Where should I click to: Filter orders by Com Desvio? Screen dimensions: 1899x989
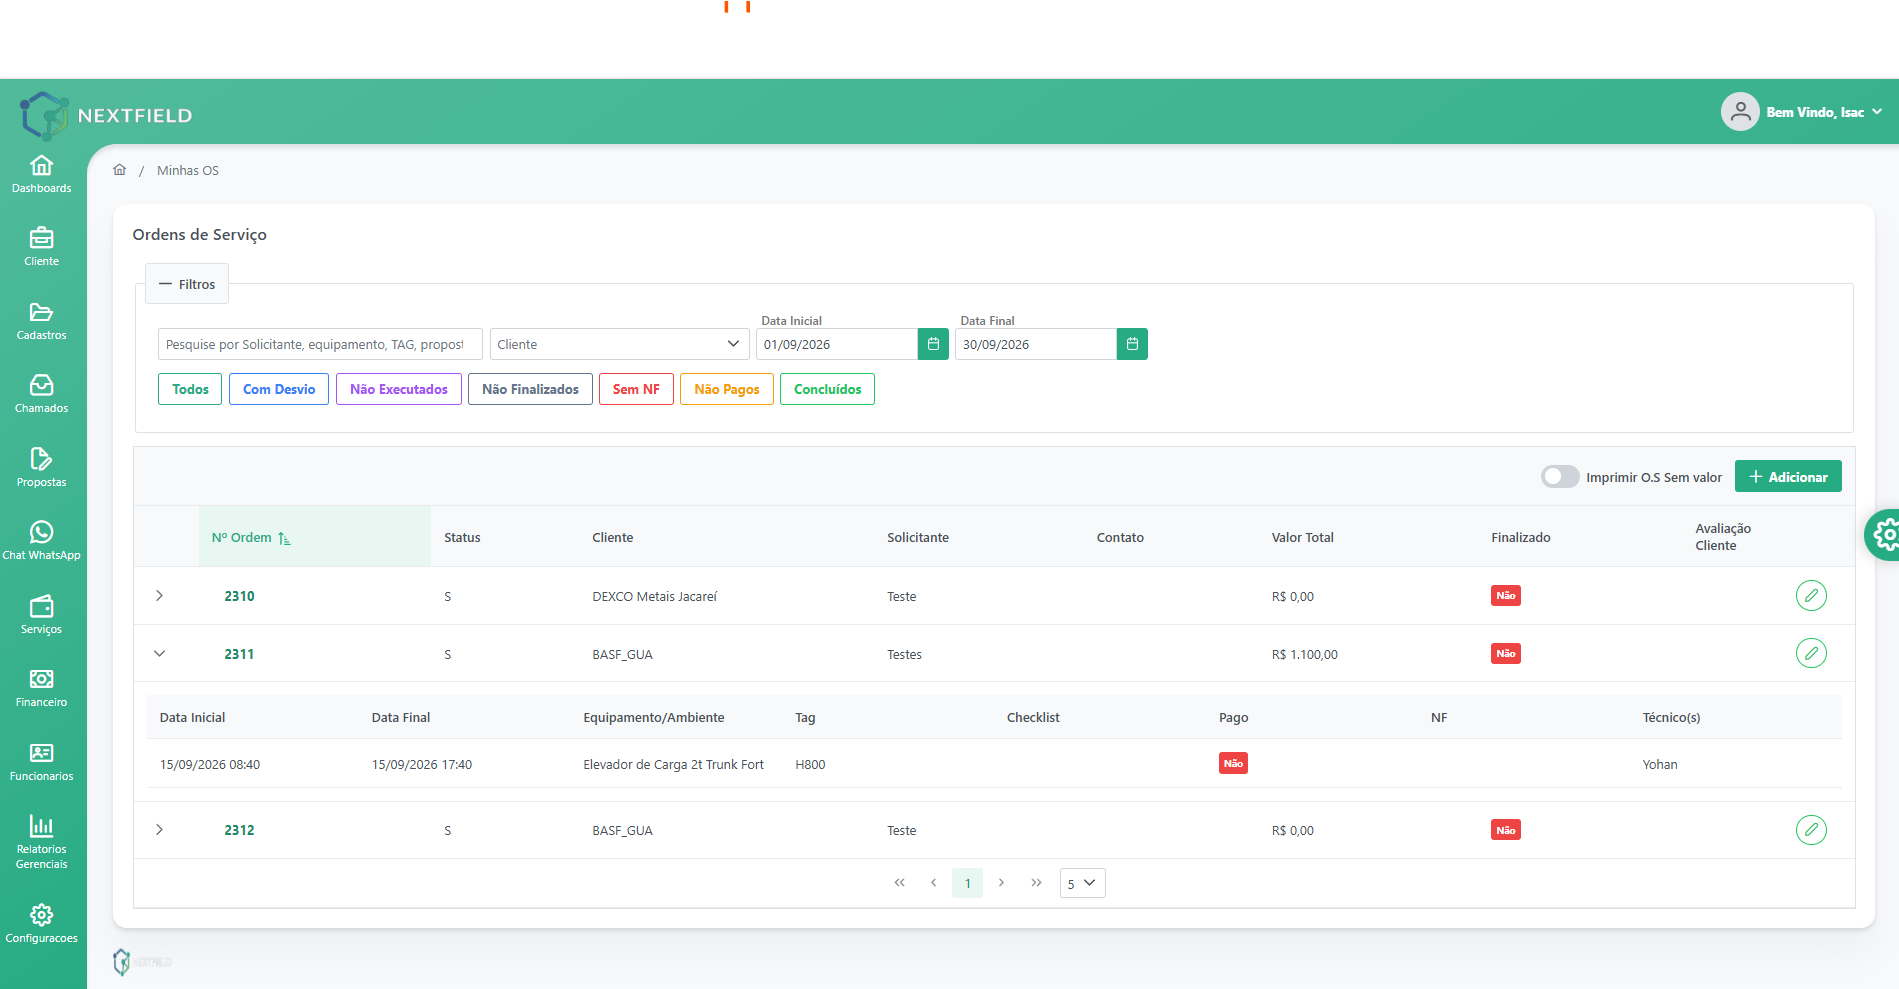click(279, 389)
